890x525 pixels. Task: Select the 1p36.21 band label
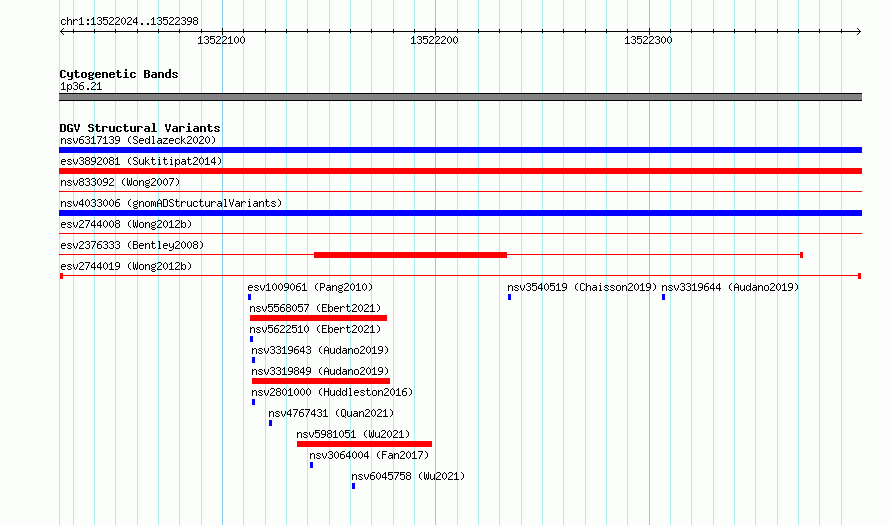coord(81,86)
